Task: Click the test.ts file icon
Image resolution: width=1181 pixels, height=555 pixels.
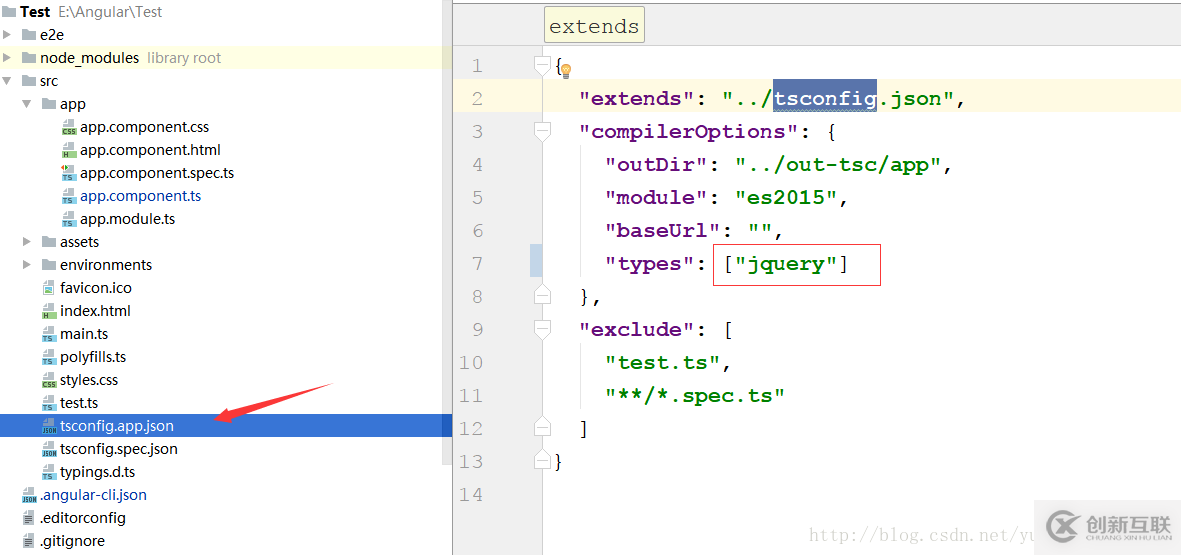Action: 49,403
